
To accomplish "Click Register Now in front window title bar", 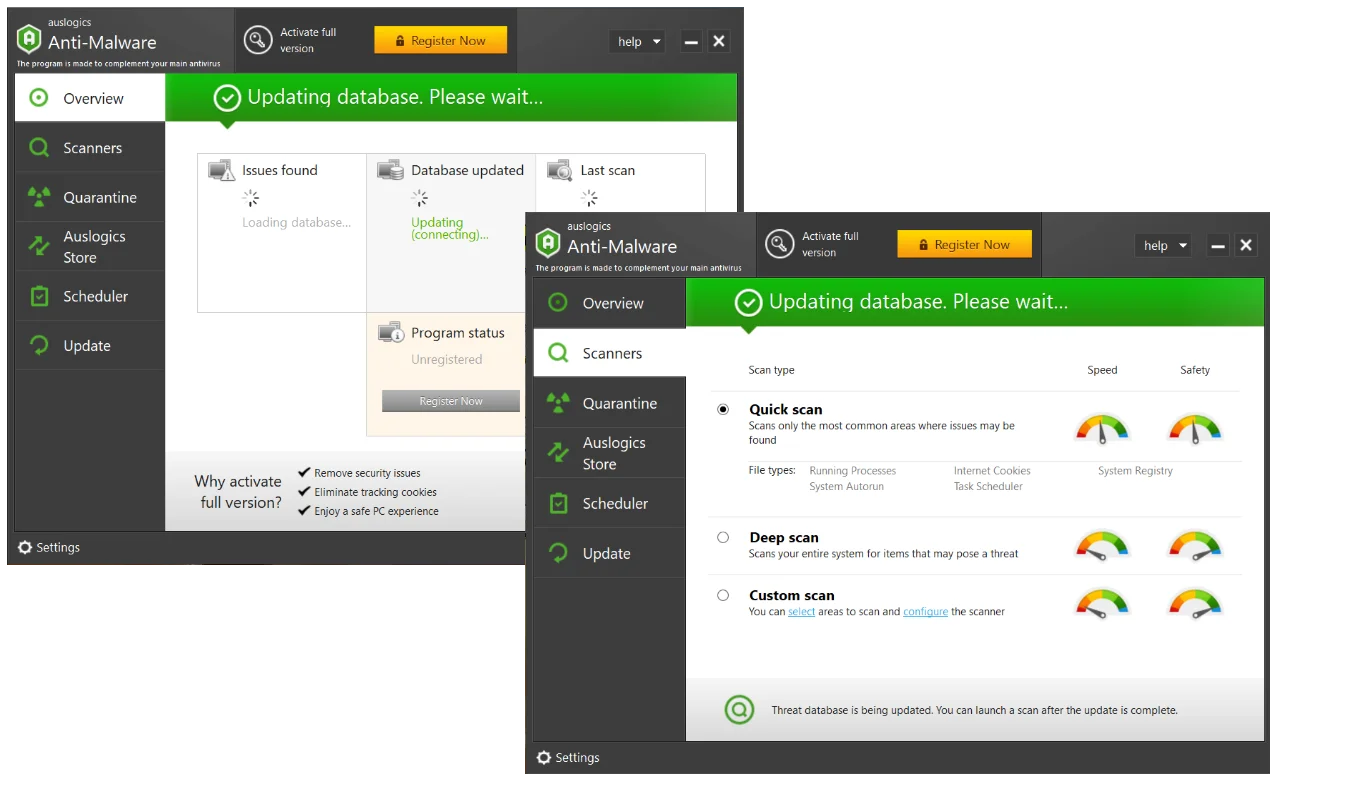I will 964,245.
